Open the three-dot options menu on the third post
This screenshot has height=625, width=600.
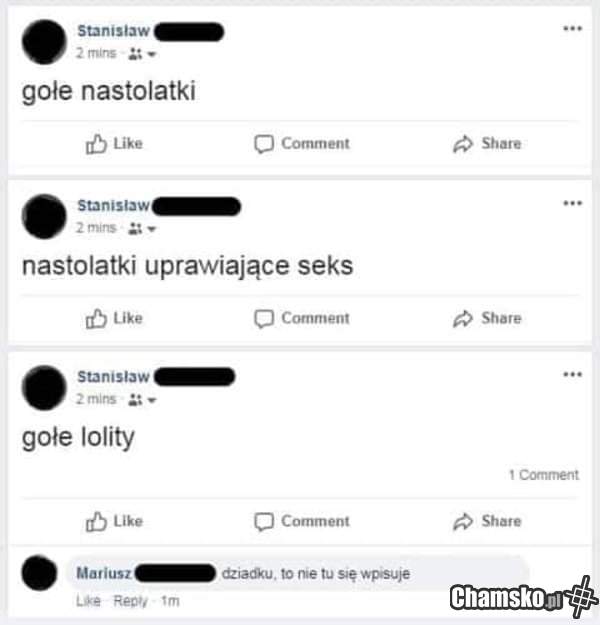pos(572,374)
